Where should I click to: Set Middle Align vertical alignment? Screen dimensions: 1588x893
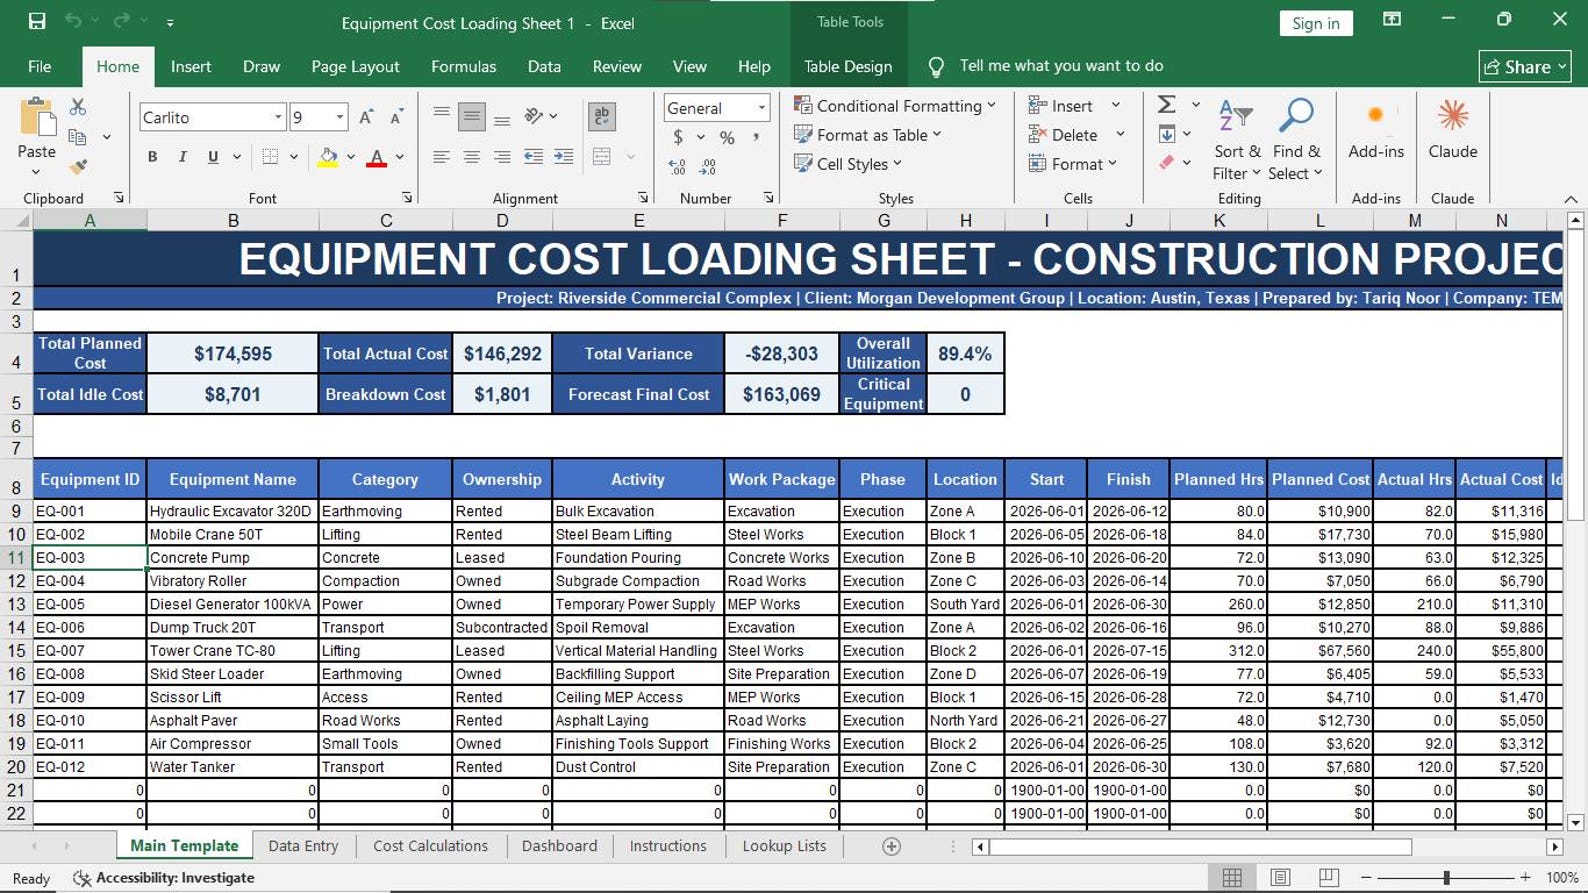[472, 116]
